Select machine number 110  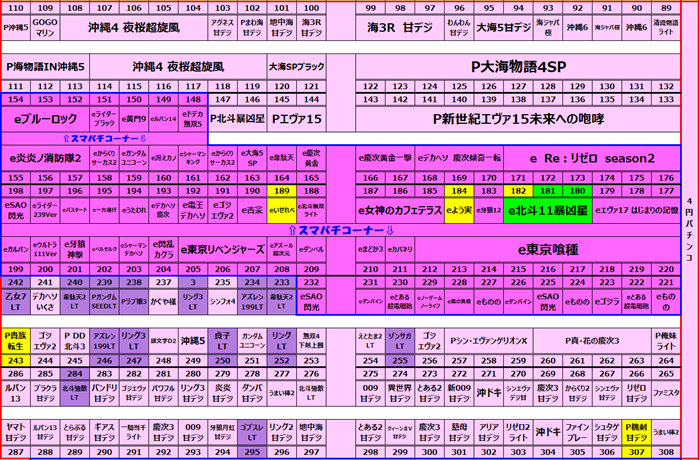point(16,8)
